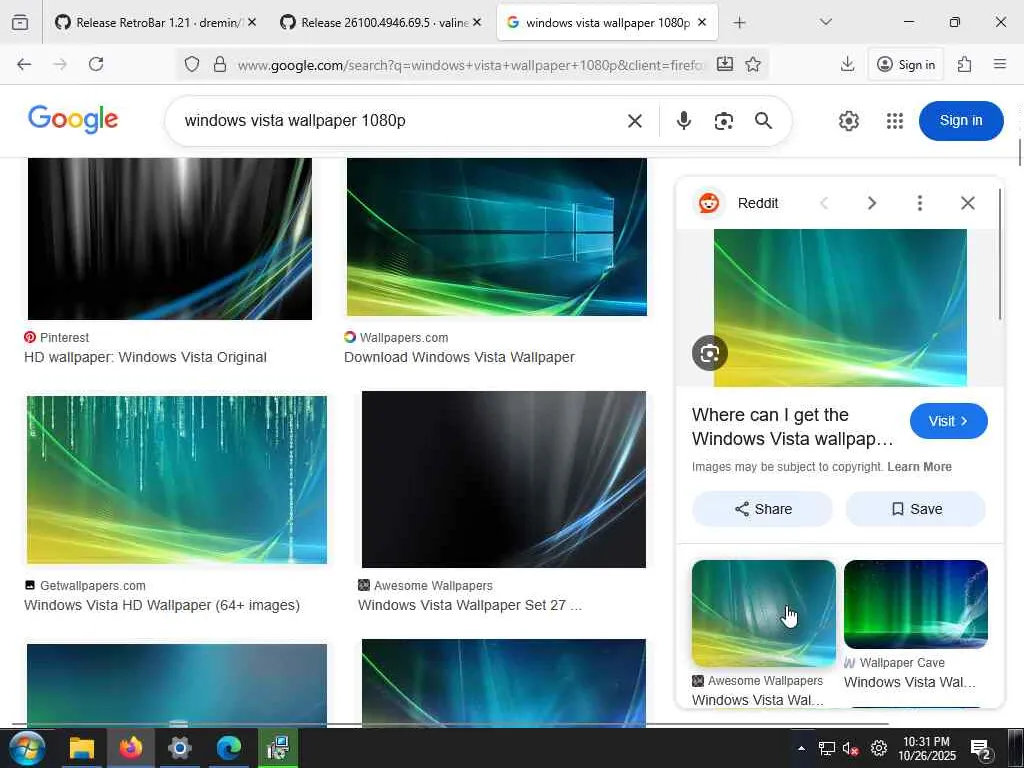Click the Firefox account Sign in button

pyautogui.click(x=906, y=64)
